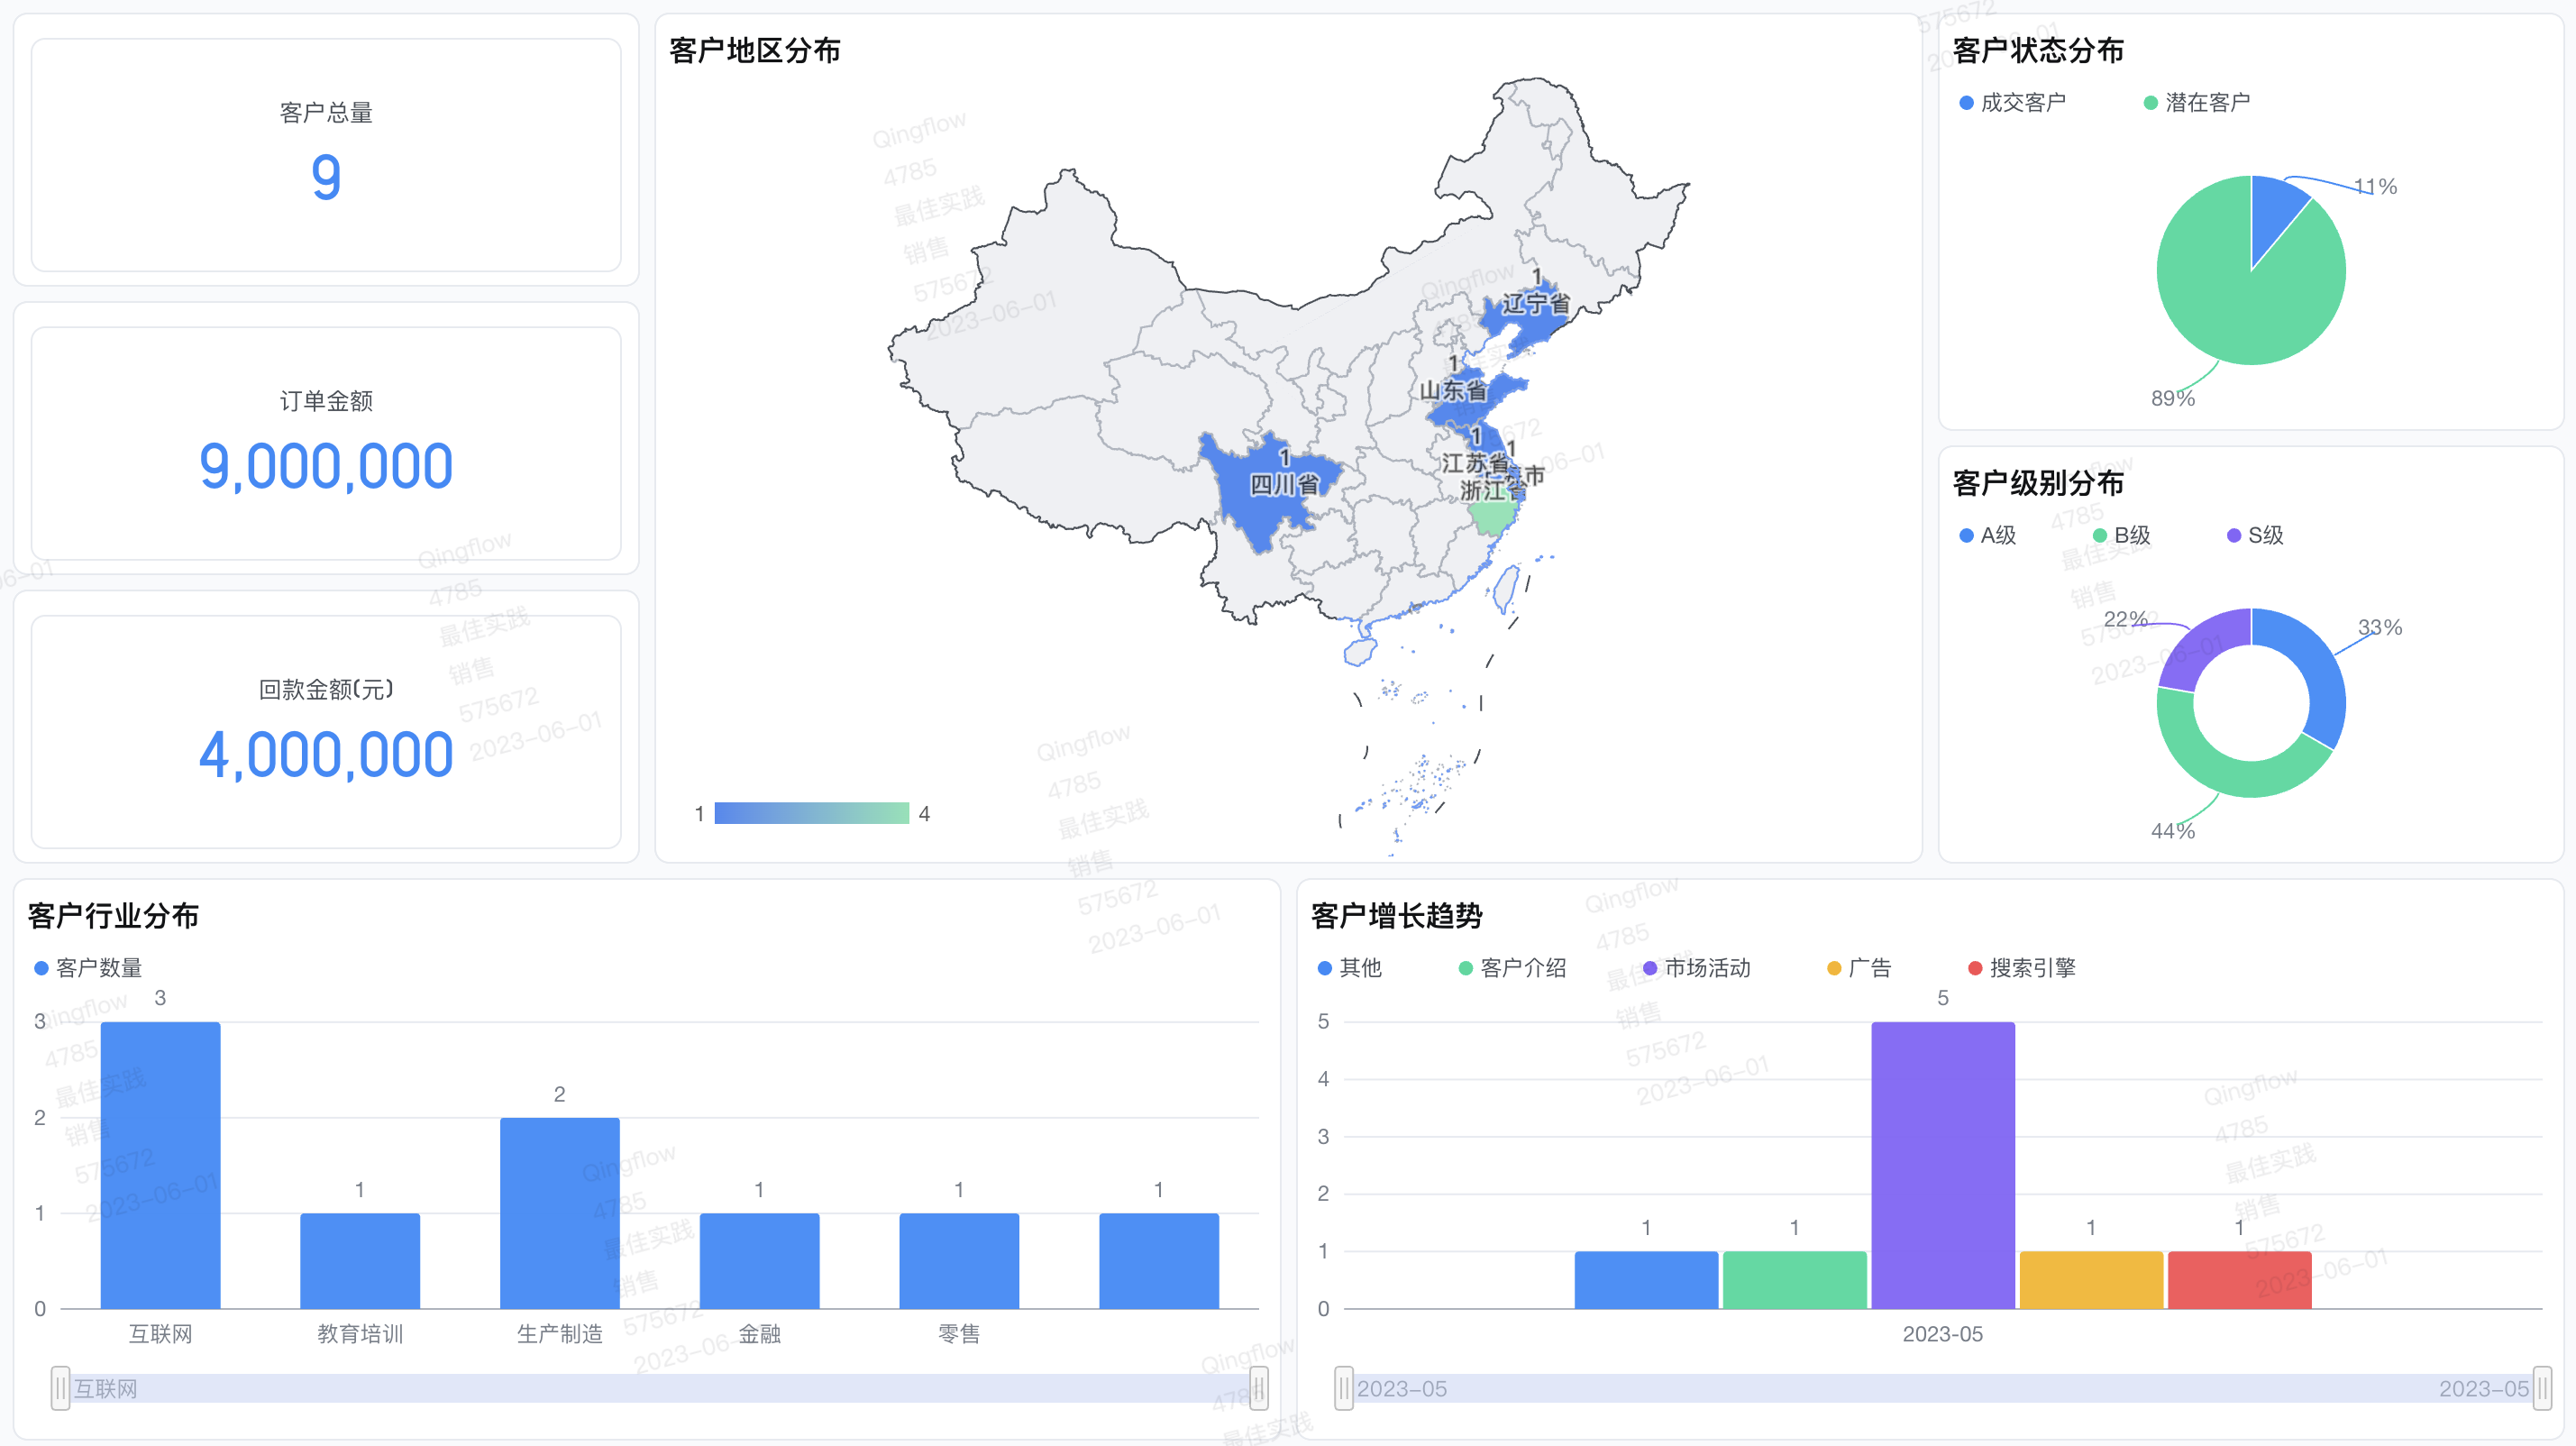Image resolution: width=2576 pixels, height=1446 pixels.
Task: Click the 客户状态分布 panel title
Action: pos(2038,50)
